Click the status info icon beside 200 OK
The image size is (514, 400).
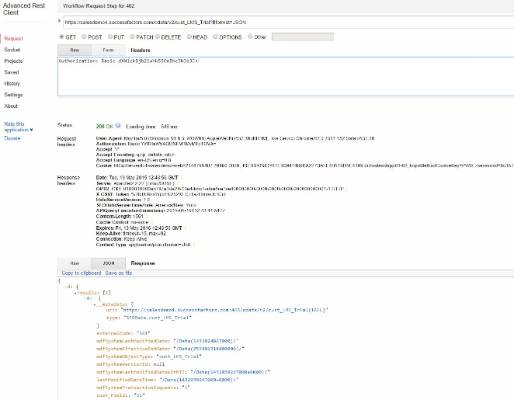(x=118, y=126)
